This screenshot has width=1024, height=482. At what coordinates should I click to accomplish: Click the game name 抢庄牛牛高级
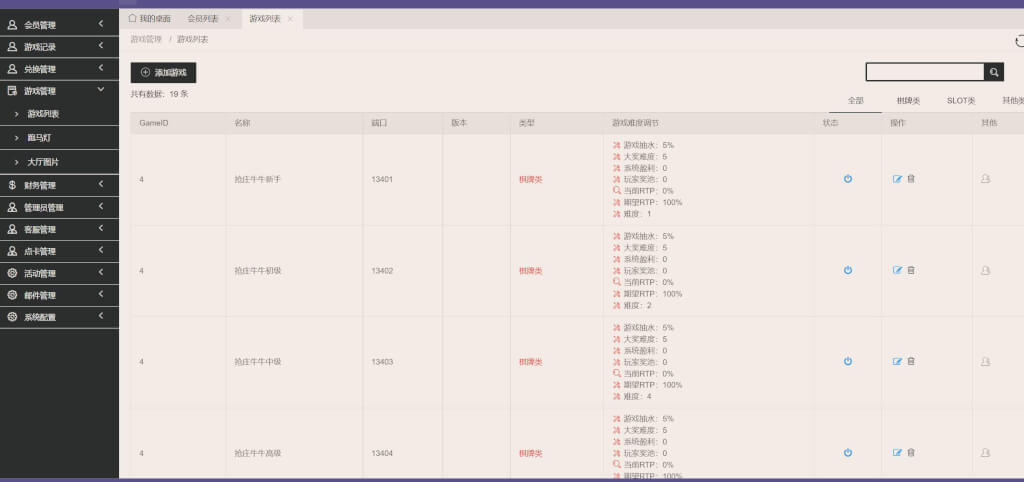coord(257,453)
